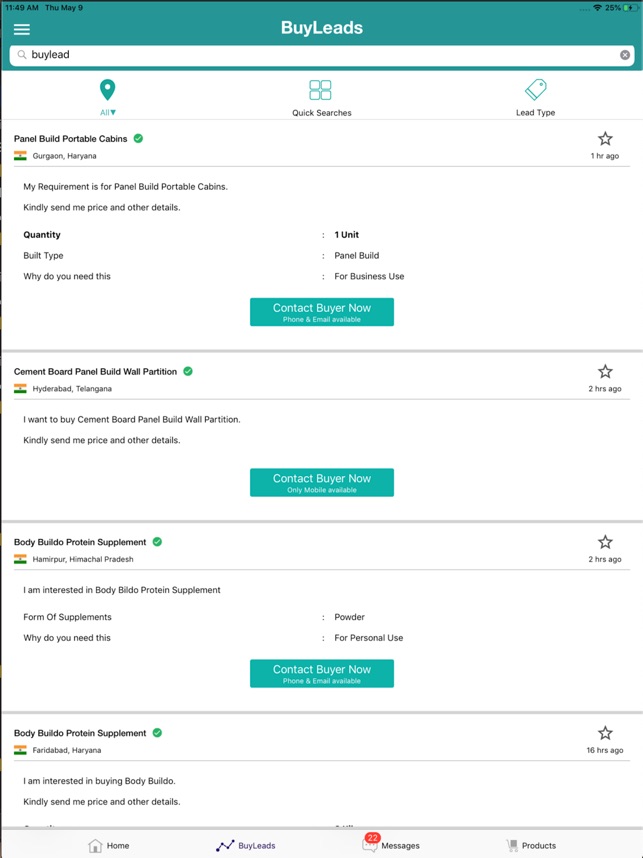This screenshot has width=643, height=858.
Task: Contact buyer for Hamirpur protein supplement
Action: [321, 673]
